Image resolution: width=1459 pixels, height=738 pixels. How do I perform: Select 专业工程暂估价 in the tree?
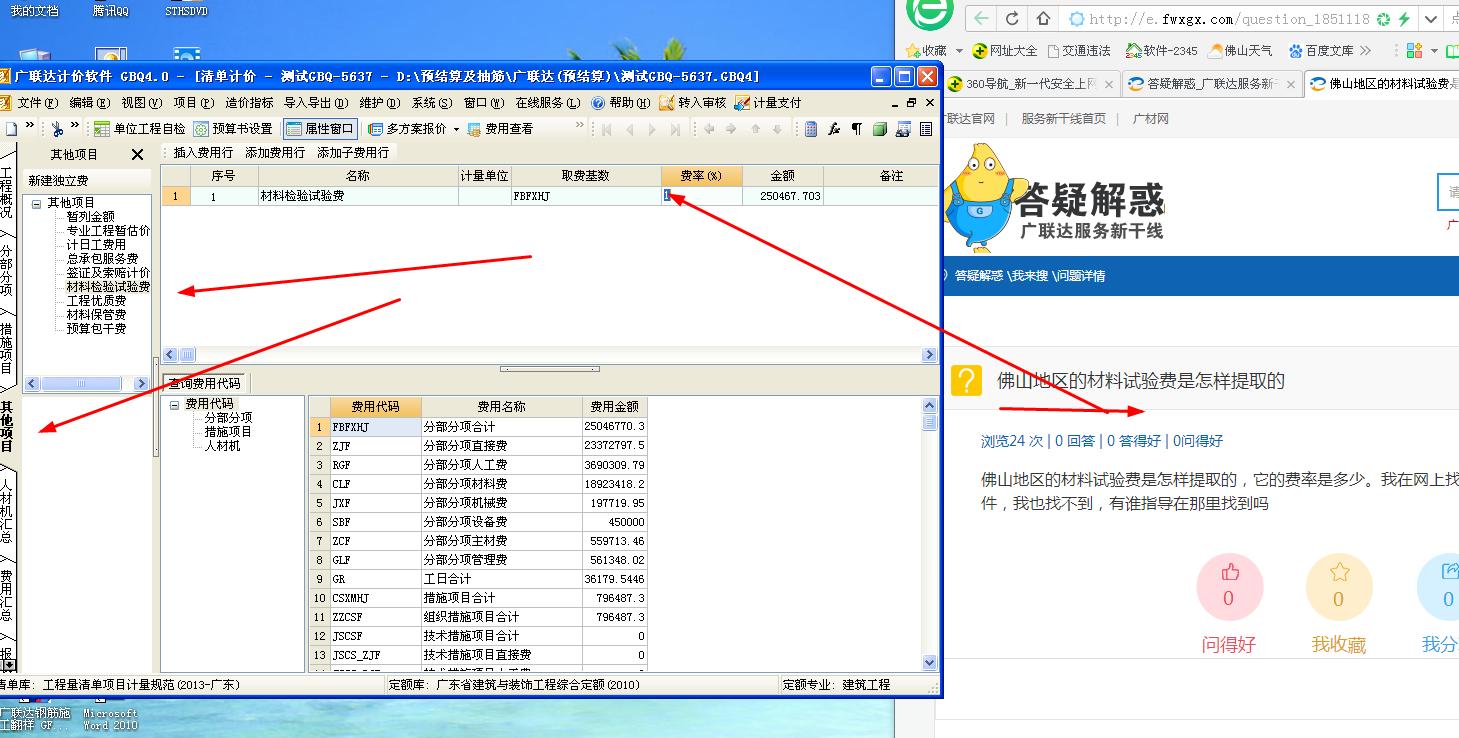pyautogui.click(x=108, y=230)
